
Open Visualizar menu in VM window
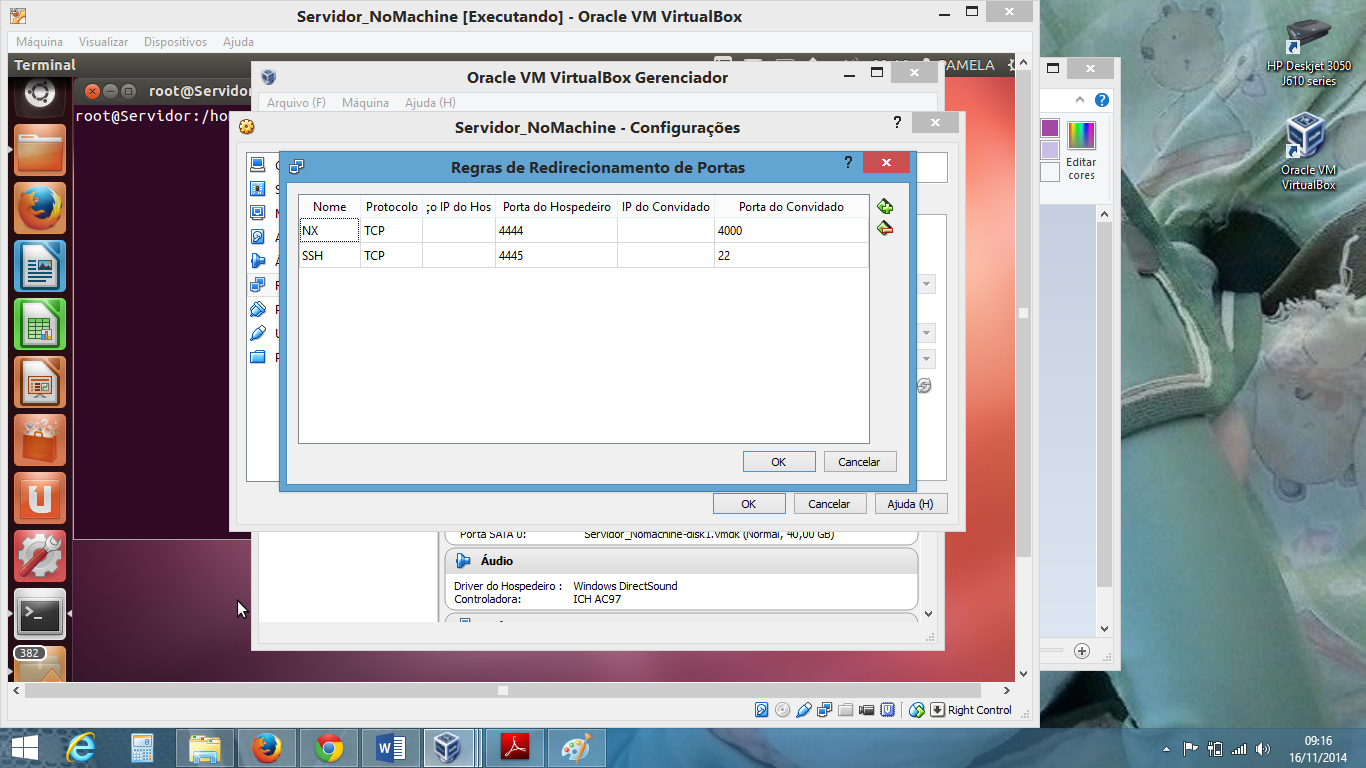[103, 42]
